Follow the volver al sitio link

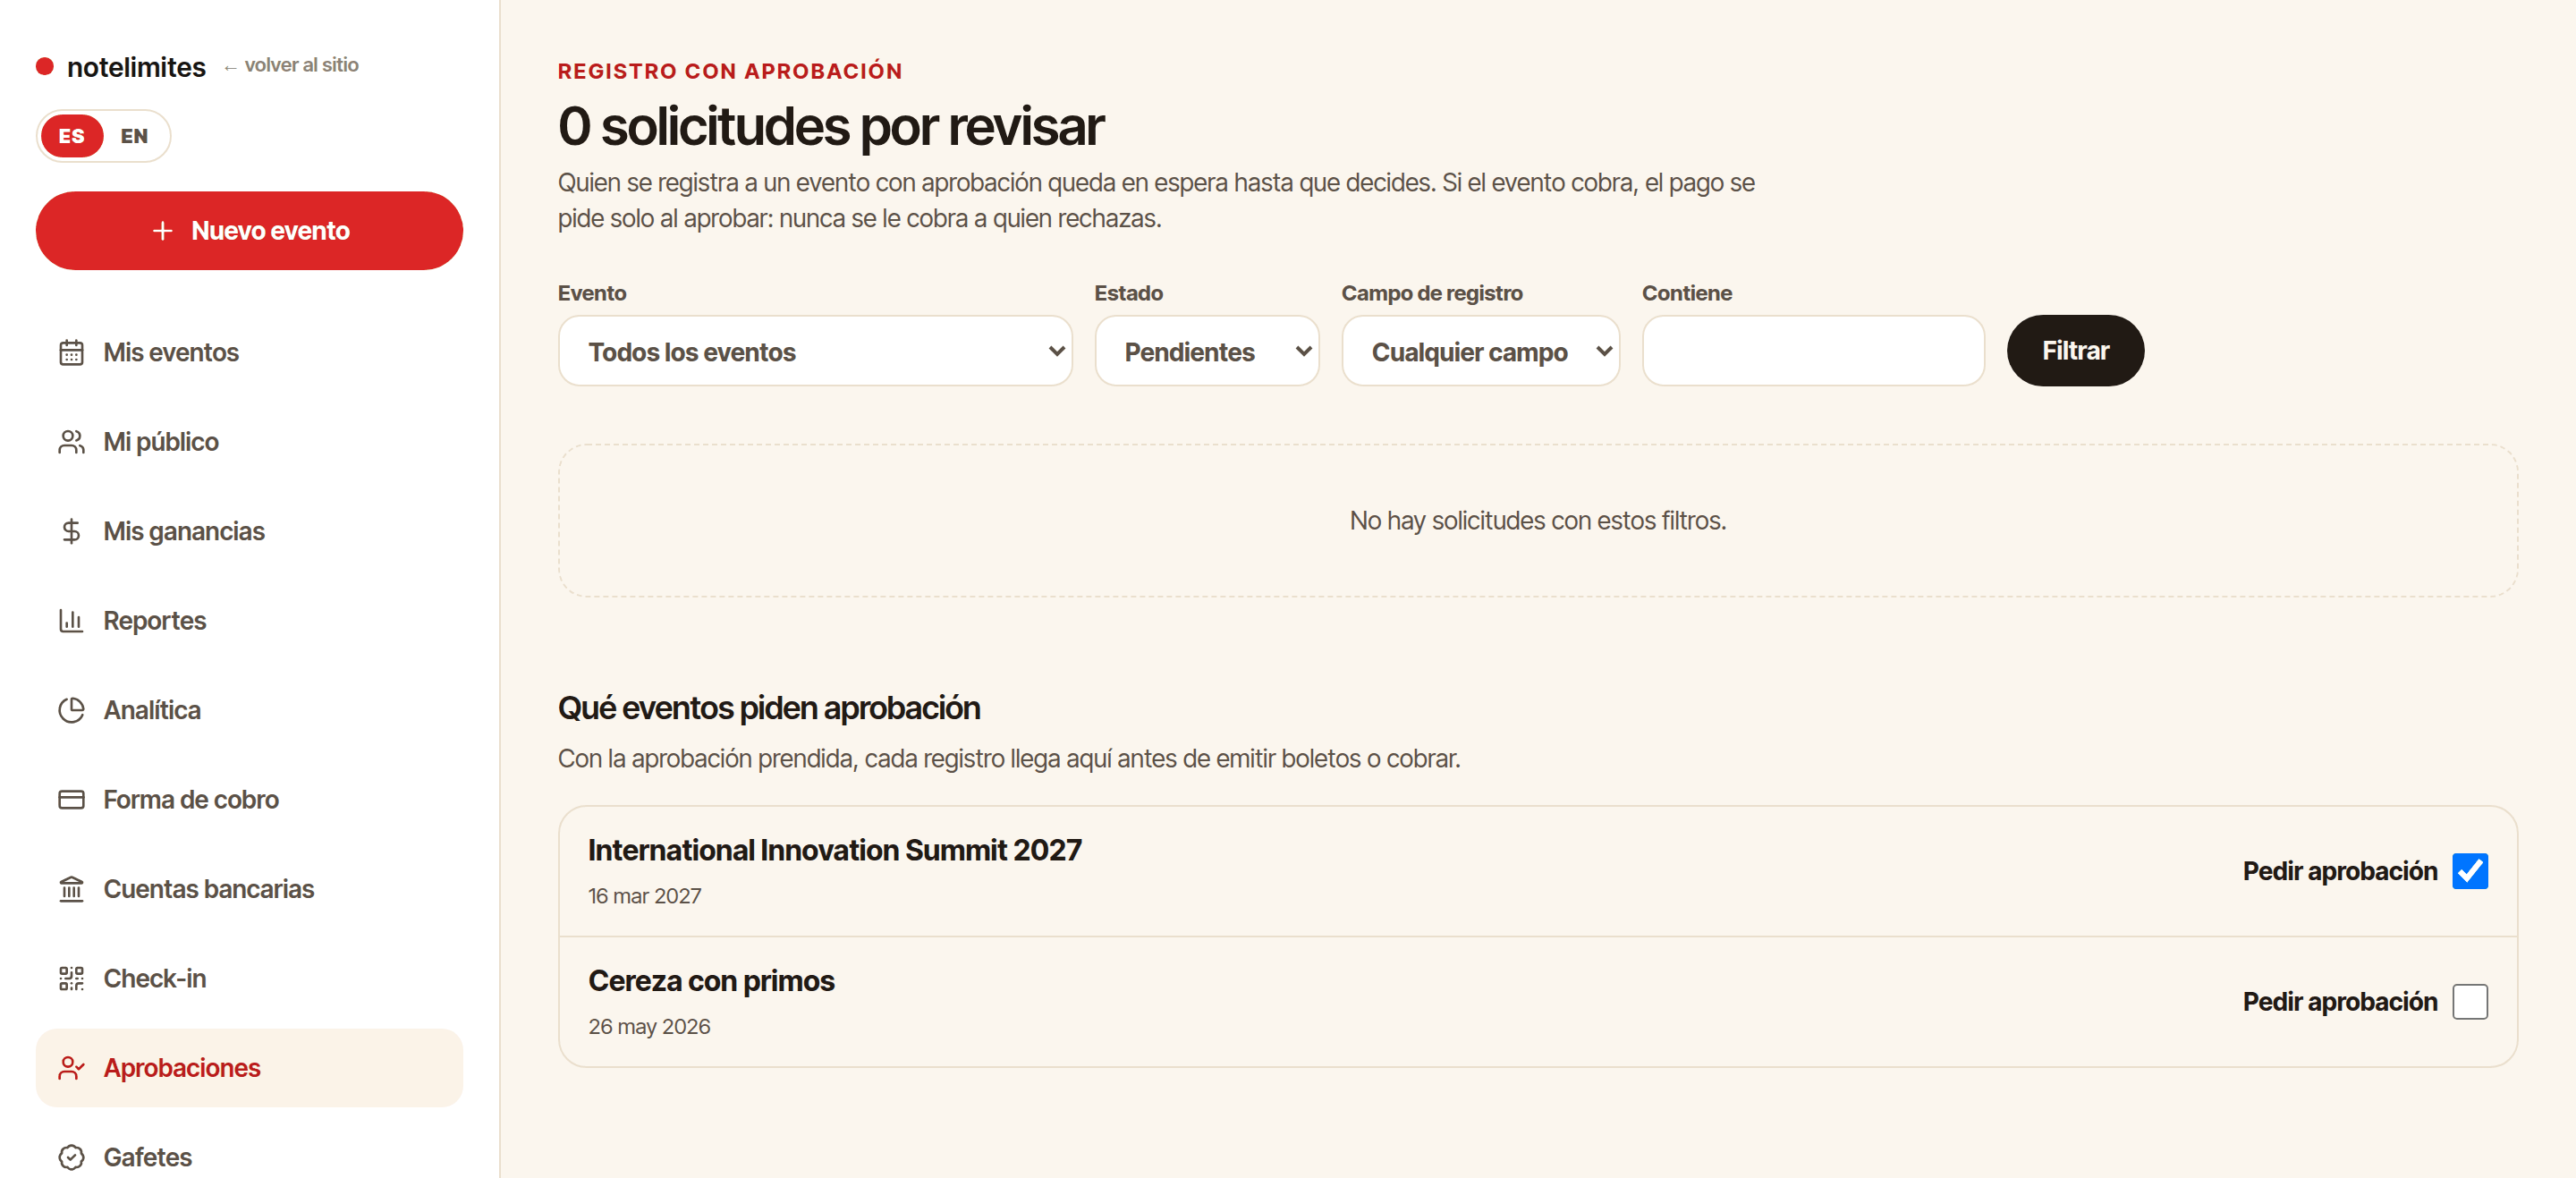click(x=291, y=65)
